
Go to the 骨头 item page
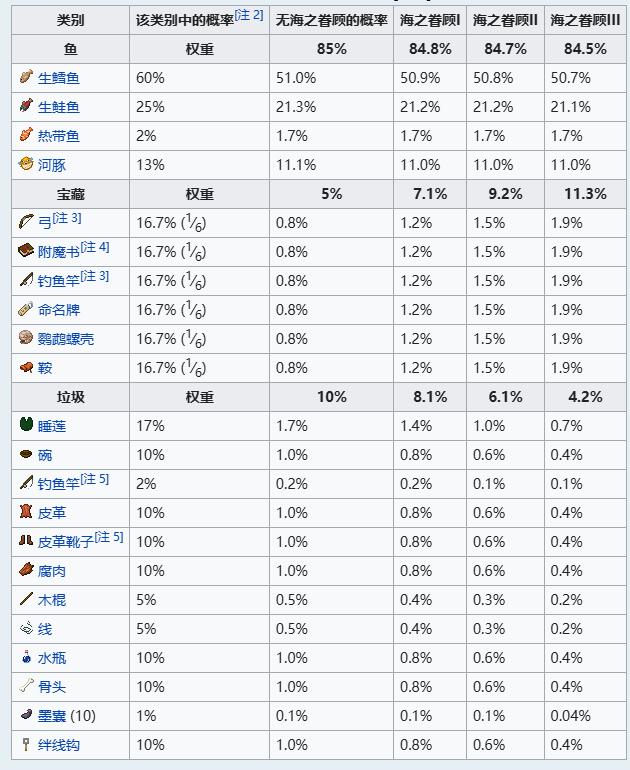click(52, 687)
